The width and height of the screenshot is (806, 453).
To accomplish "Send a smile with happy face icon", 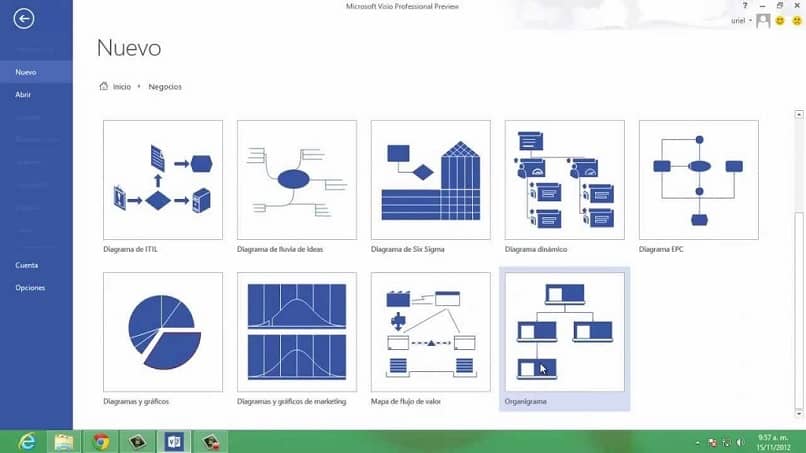I will [x=780, y=21].
